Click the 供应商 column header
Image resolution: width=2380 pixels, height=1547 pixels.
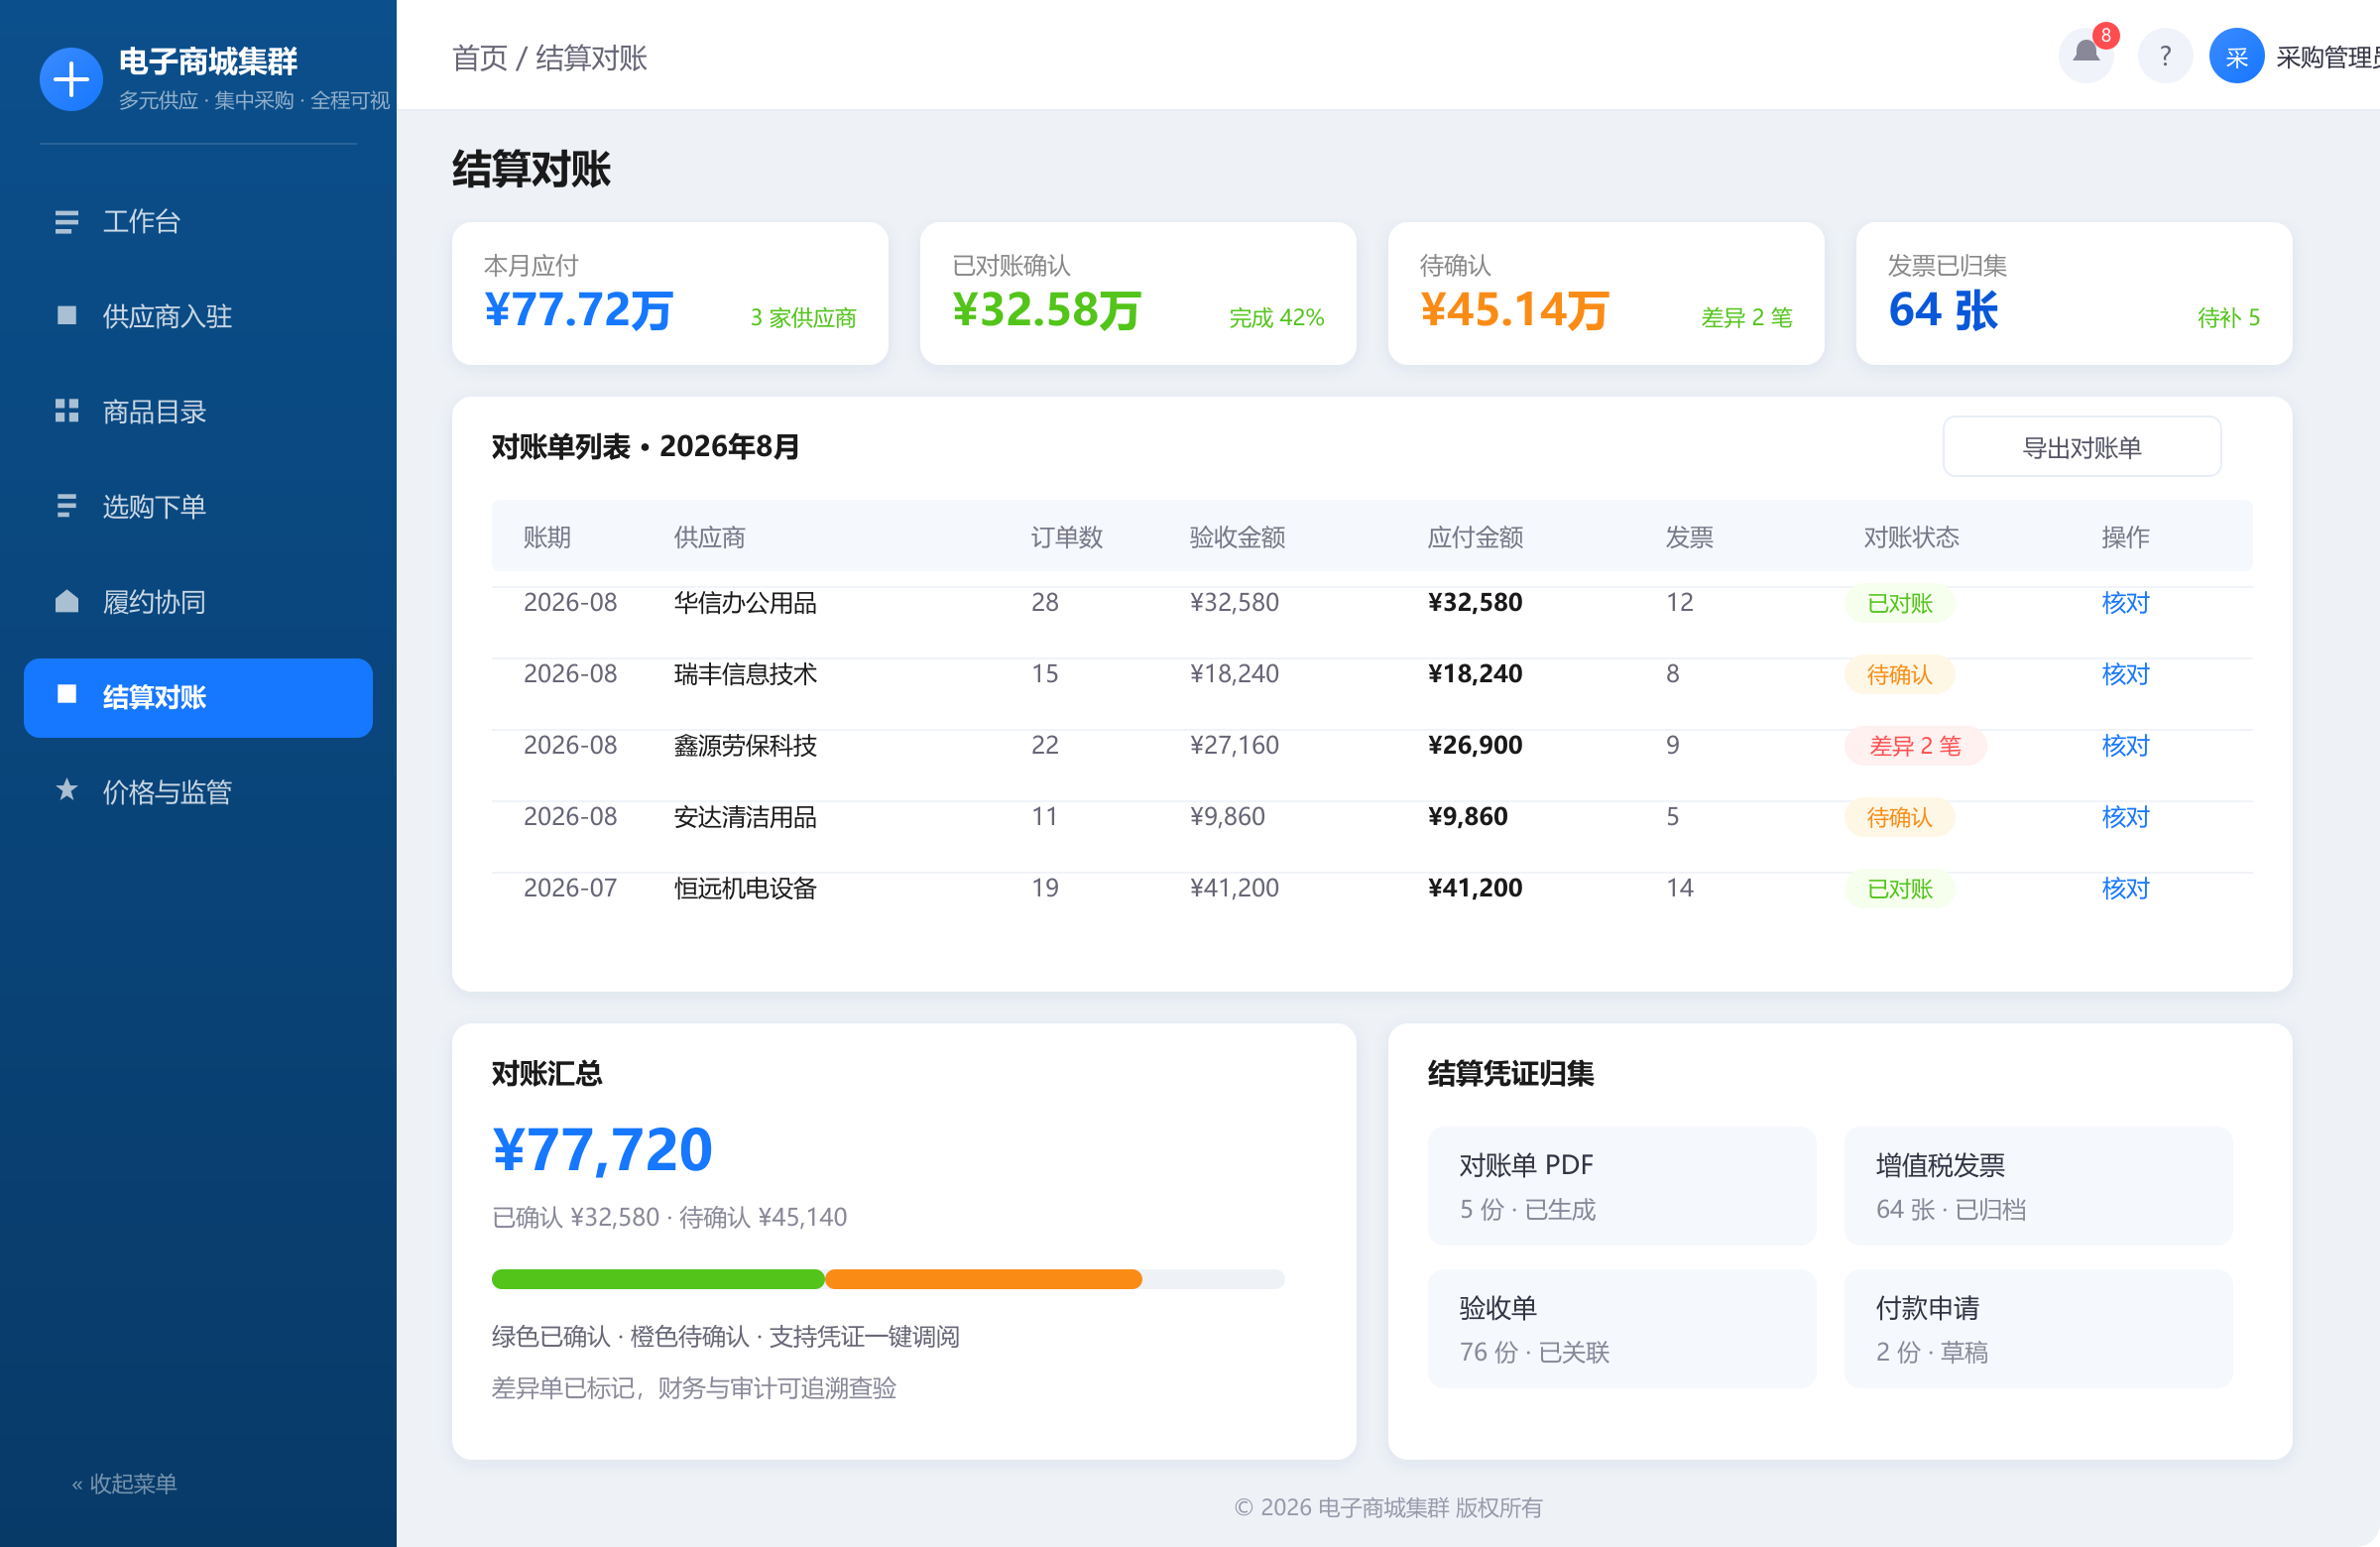click(x=709, y=537)
